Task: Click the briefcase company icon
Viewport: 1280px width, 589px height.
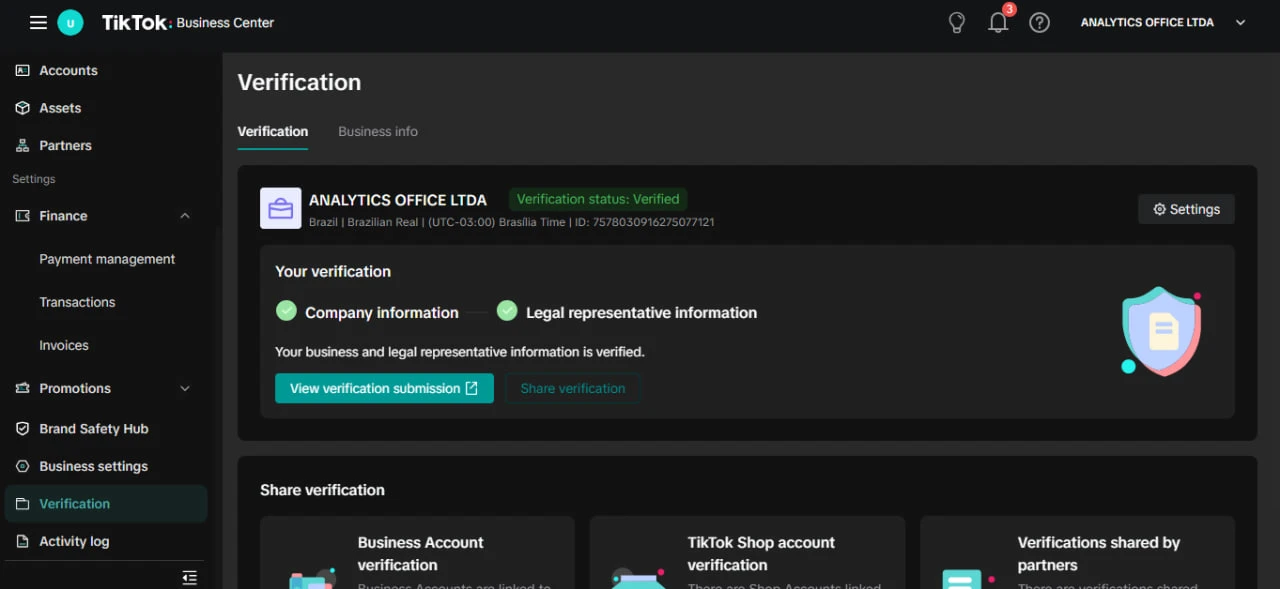Action: click(280, 208)
